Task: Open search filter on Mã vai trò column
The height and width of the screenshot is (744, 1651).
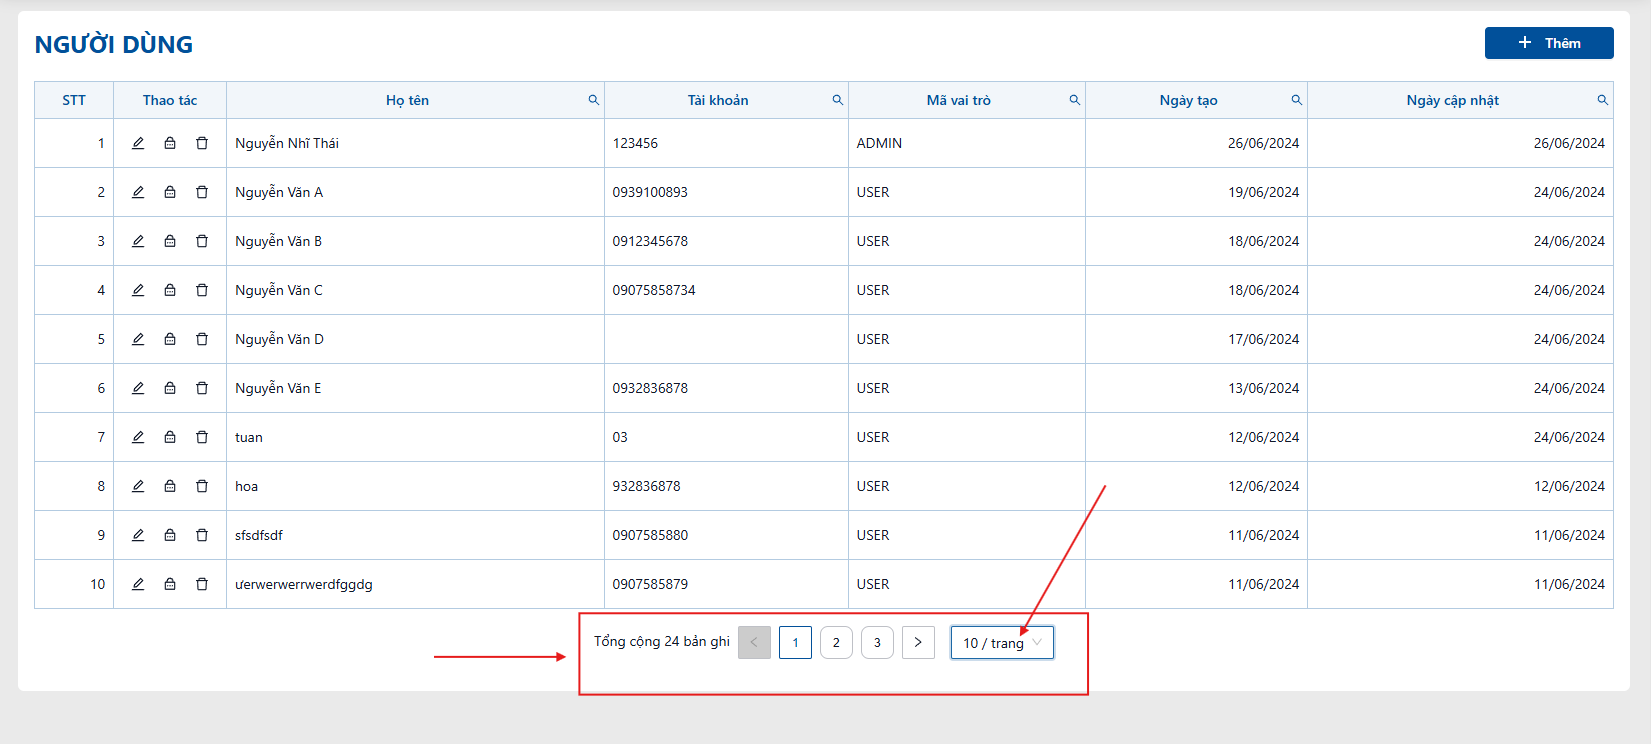Action: (x=1075, y=100)
